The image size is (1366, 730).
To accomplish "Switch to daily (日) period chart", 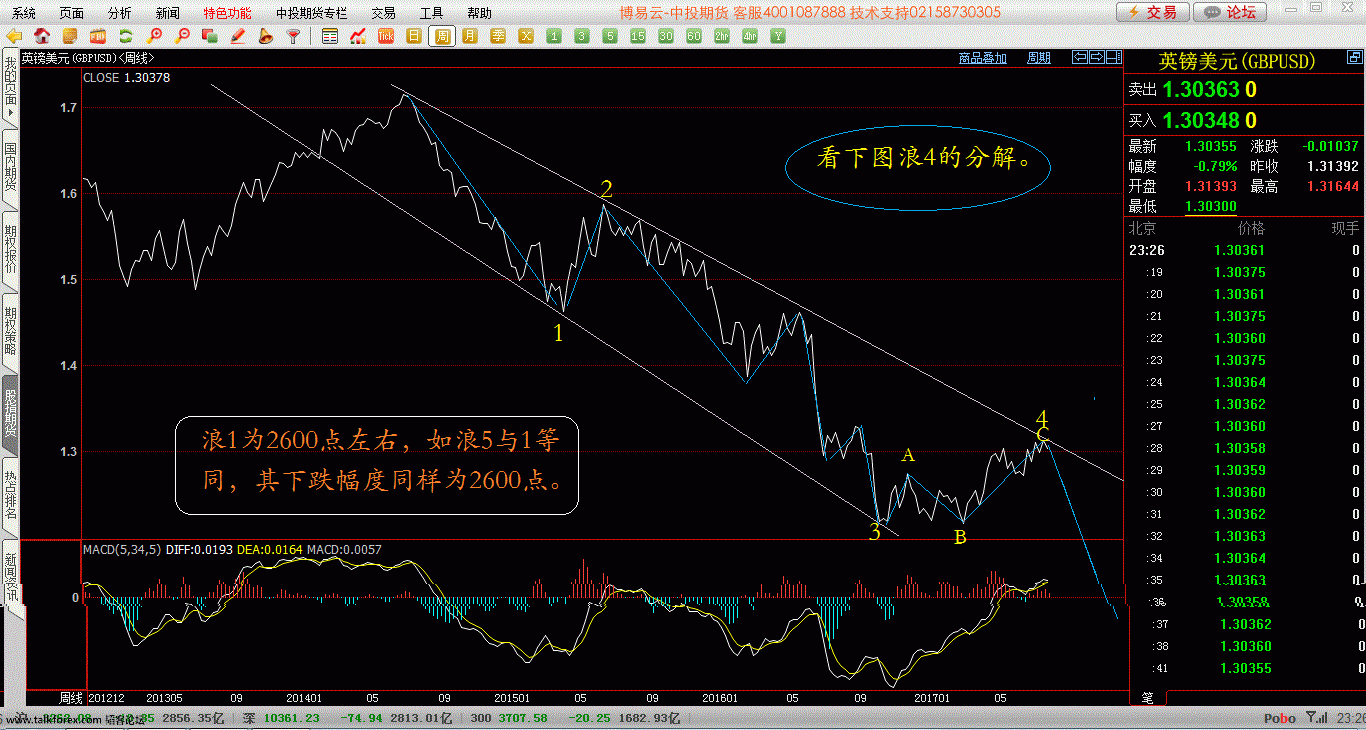I will (414, 36).
